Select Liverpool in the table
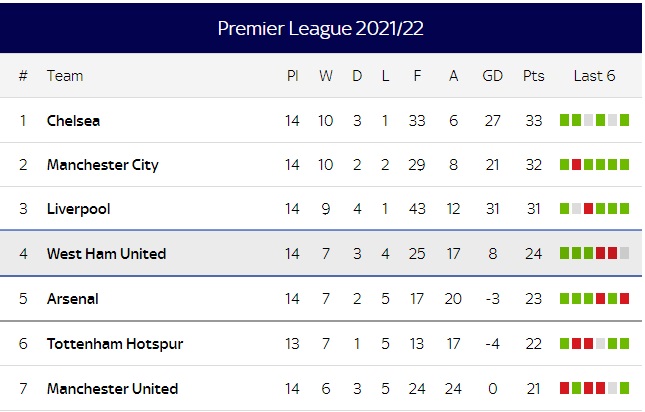 (78, 210)
